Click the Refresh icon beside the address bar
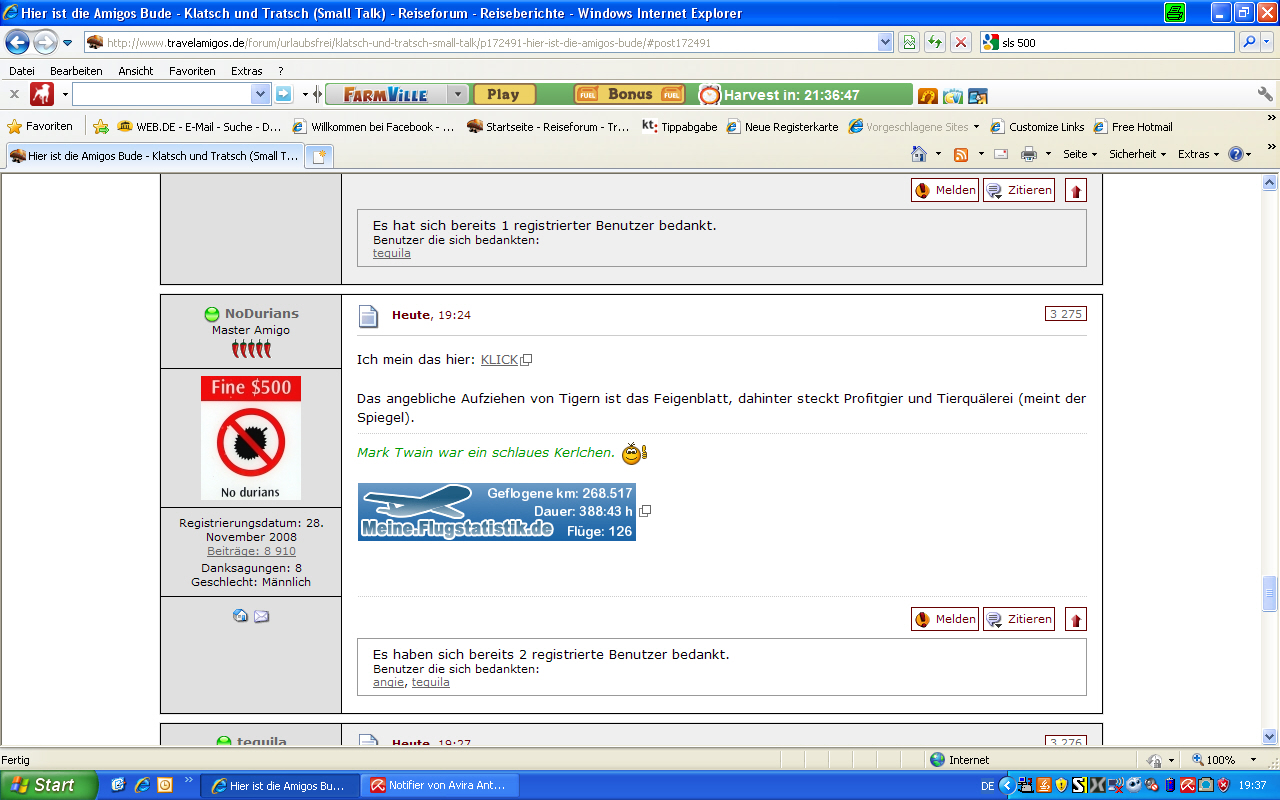1280x800 pixels. coord(935,42)
